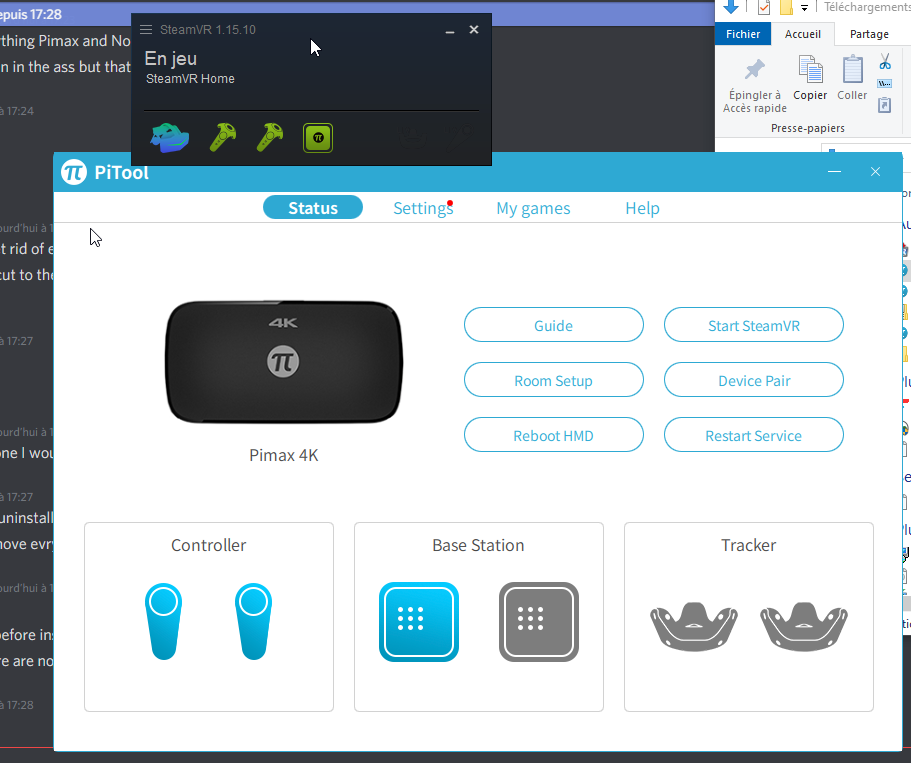Minimize the PiTool window
Screen dimensions: 911x763
pos(834,171)
